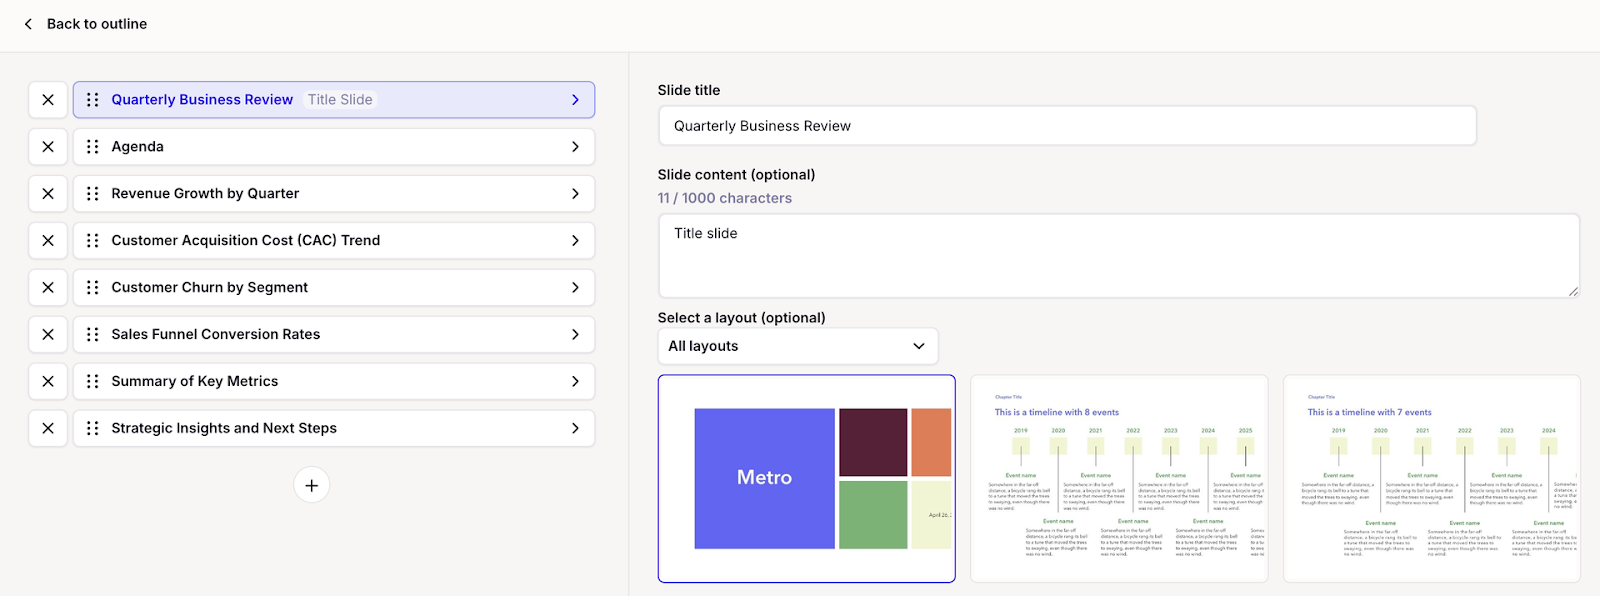Click the back arrow icon beside Back to outline
Image resolution: width=1600 pixels, height=596 pixels.
pyautogui.click(x=28, y=24)
